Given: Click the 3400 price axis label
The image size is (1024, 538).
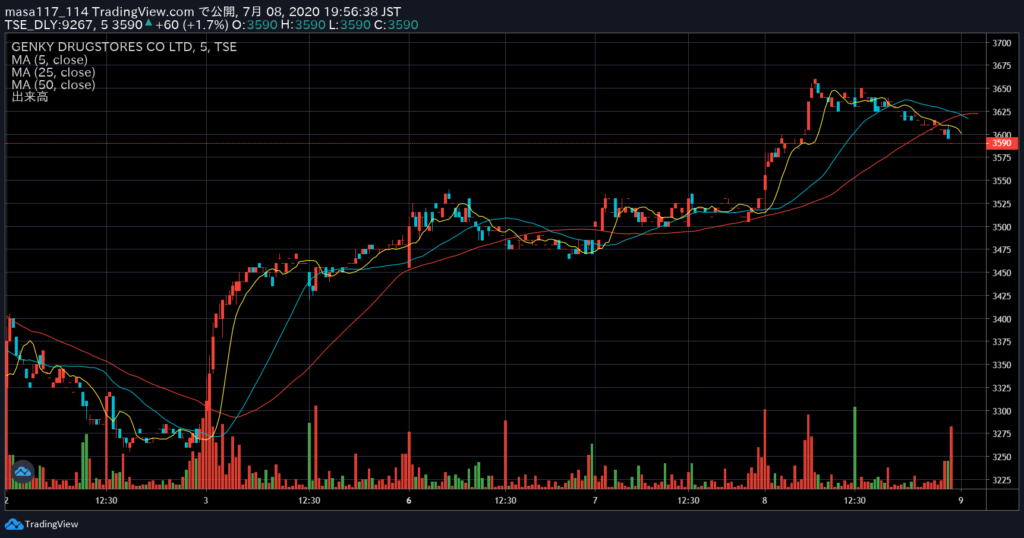Looking at the screenshot, I should coord(1001,319).
